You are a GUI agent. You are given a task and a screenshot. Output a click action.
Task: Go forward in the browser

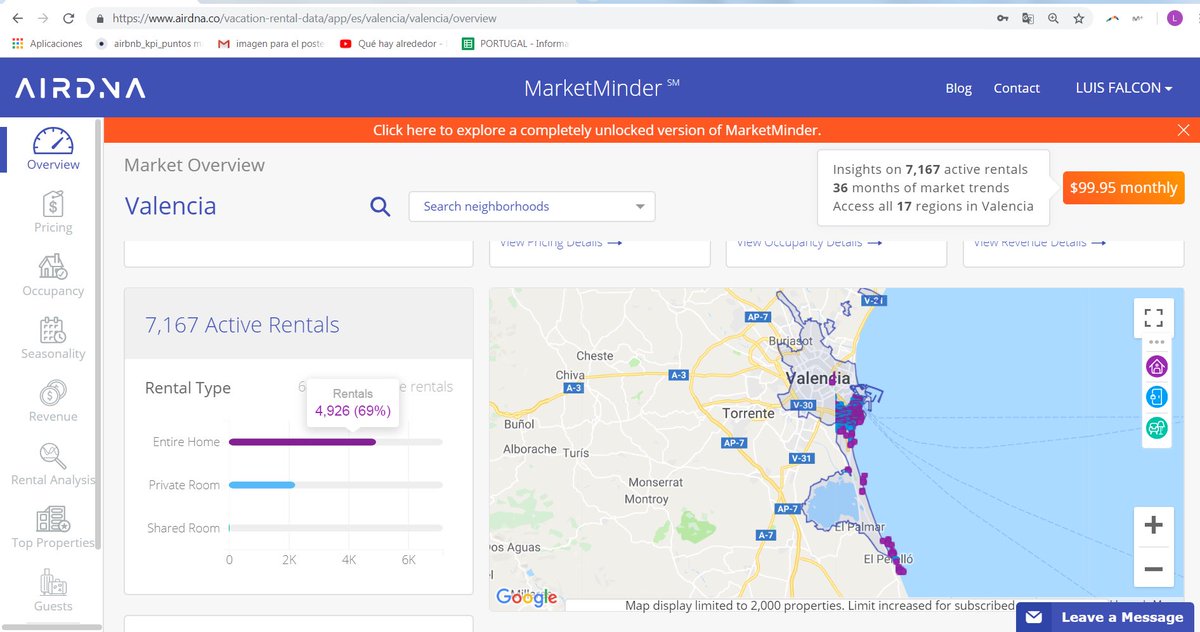[x=43, y=18]
